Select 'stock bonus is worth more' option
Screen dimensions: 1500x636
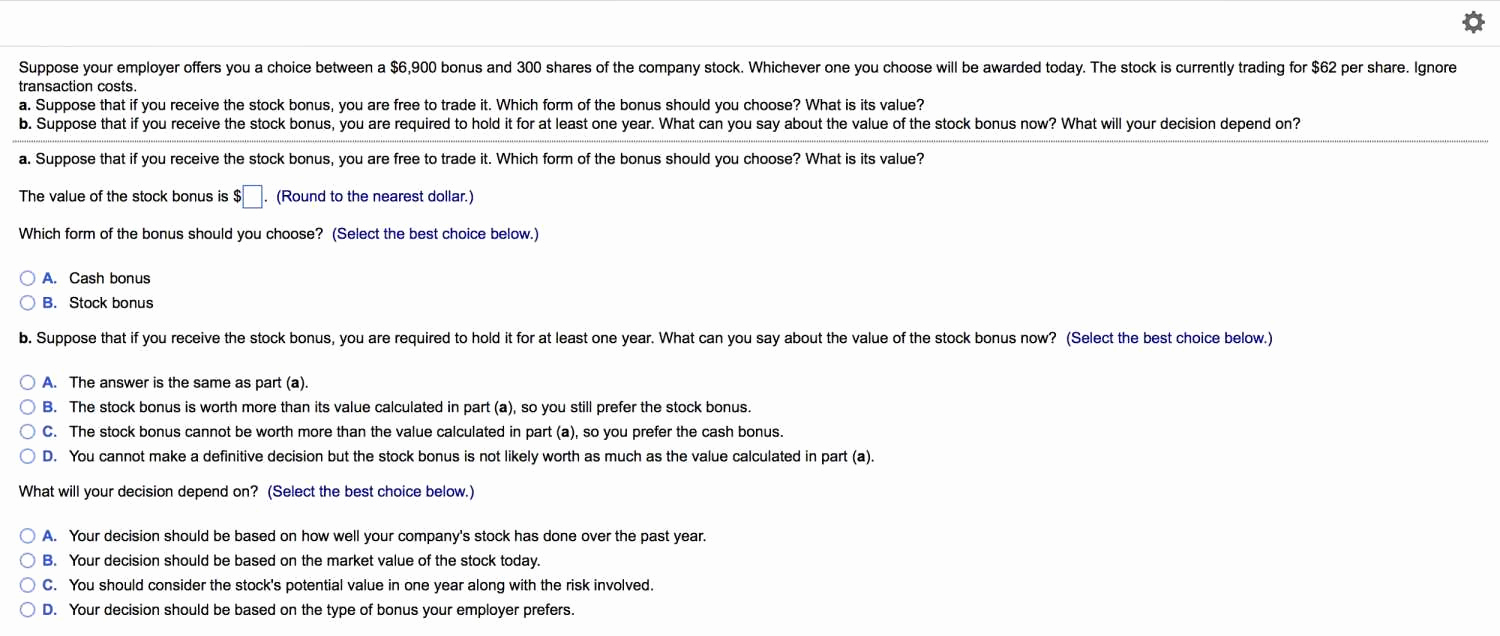[28, 407]
